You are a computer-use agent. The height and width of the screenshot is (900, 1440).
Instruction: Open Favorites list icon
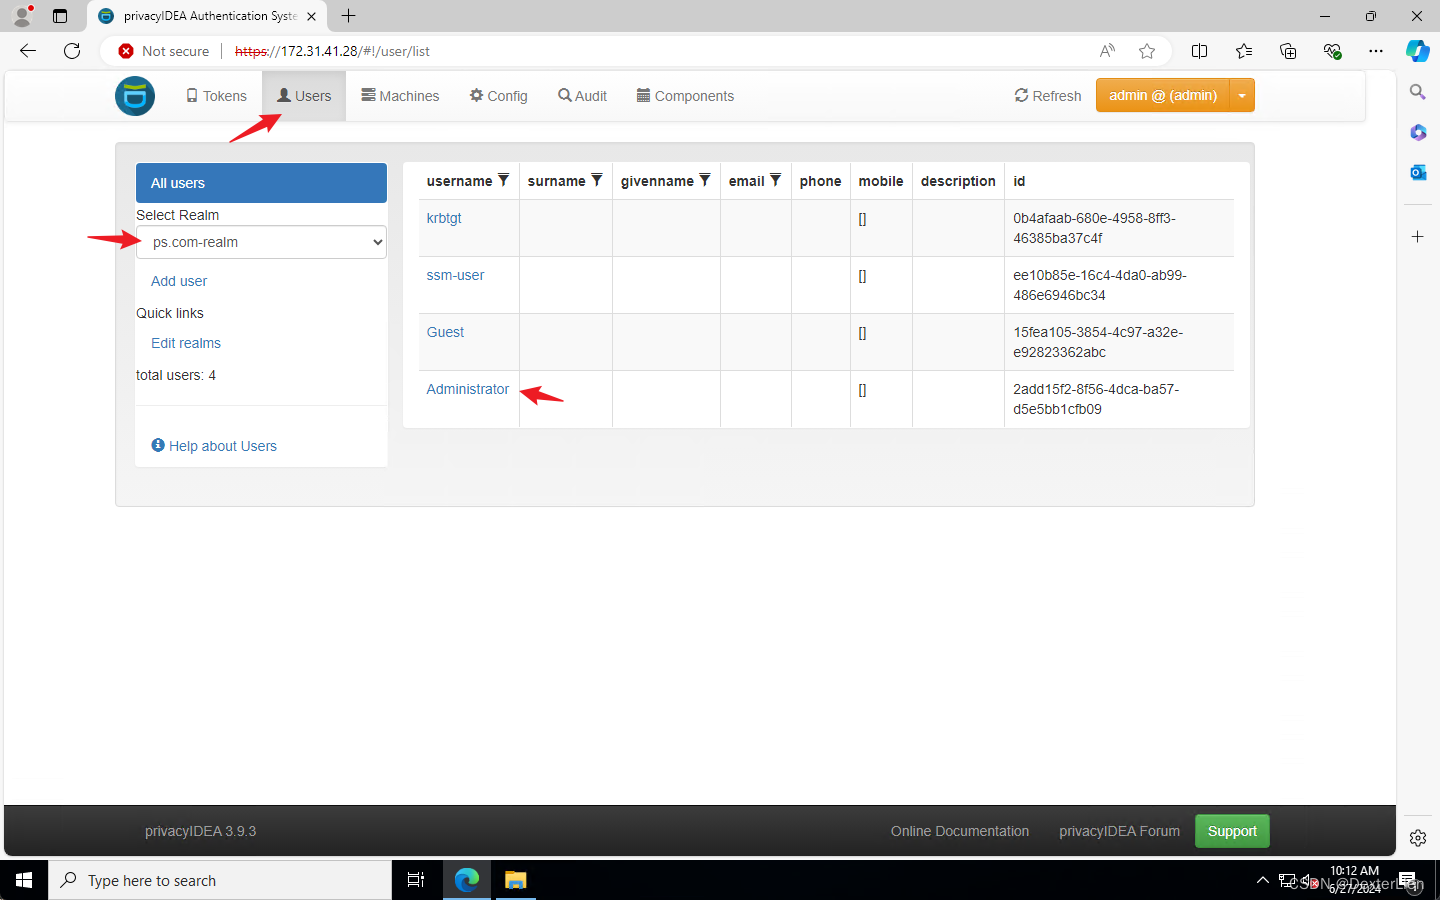pyautogui.click(x=1244, y=51)
